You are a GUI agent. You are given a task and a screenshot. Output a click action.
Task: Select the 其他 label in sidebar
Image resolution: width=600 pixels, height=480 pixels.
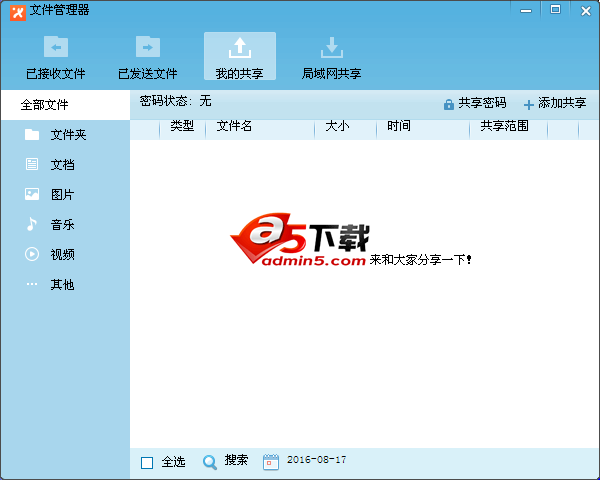pyautogui.click(x=62, y=284)
